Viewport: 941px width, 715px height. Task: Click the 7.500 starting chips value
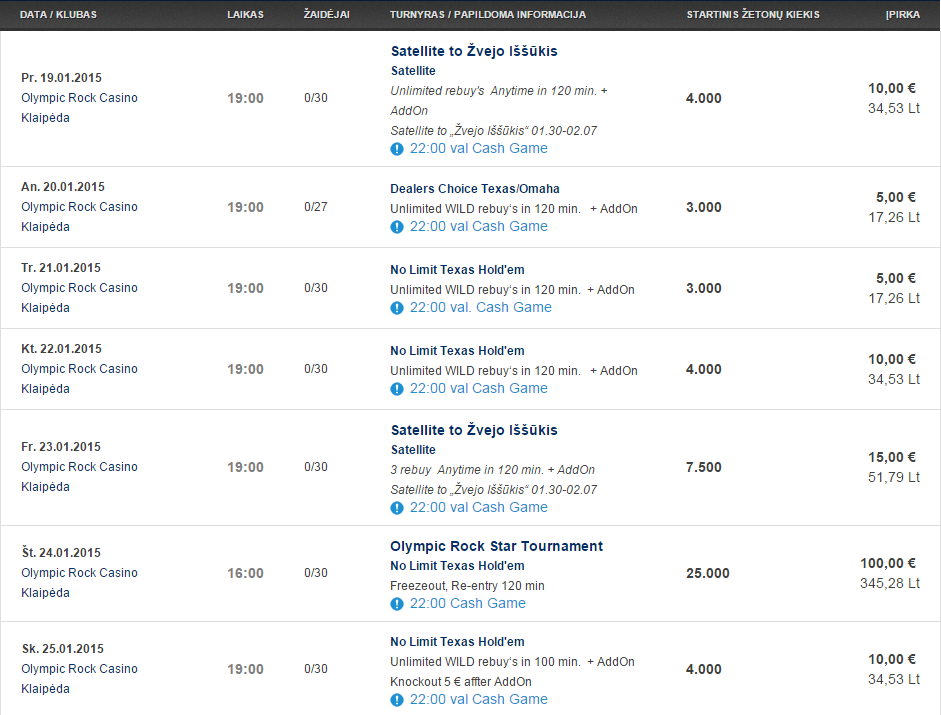tap(704, 467)
